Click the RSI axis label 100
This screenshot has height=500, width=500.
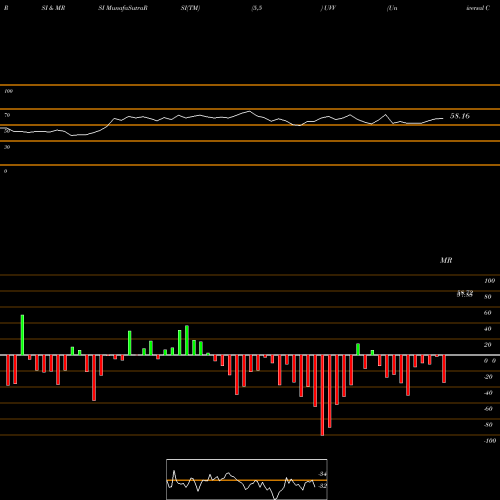[x=8, y=91]
